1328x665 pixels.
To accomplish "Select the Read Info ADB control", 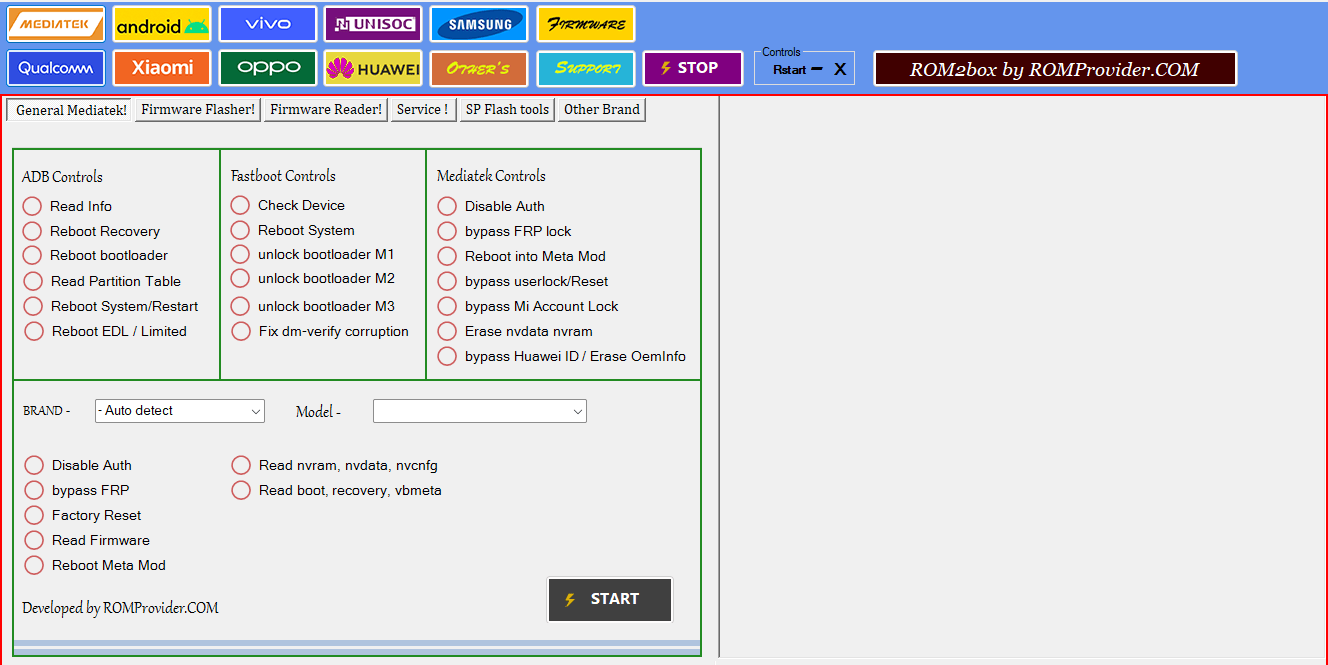I will [32, 205].
